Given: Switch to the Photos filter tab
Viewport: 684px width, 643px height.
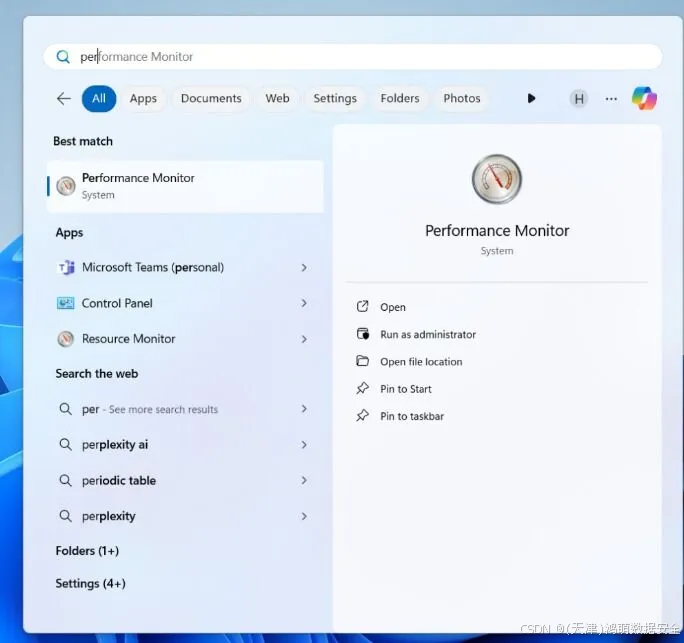Looking at the screenshot, I should (462, 99).
